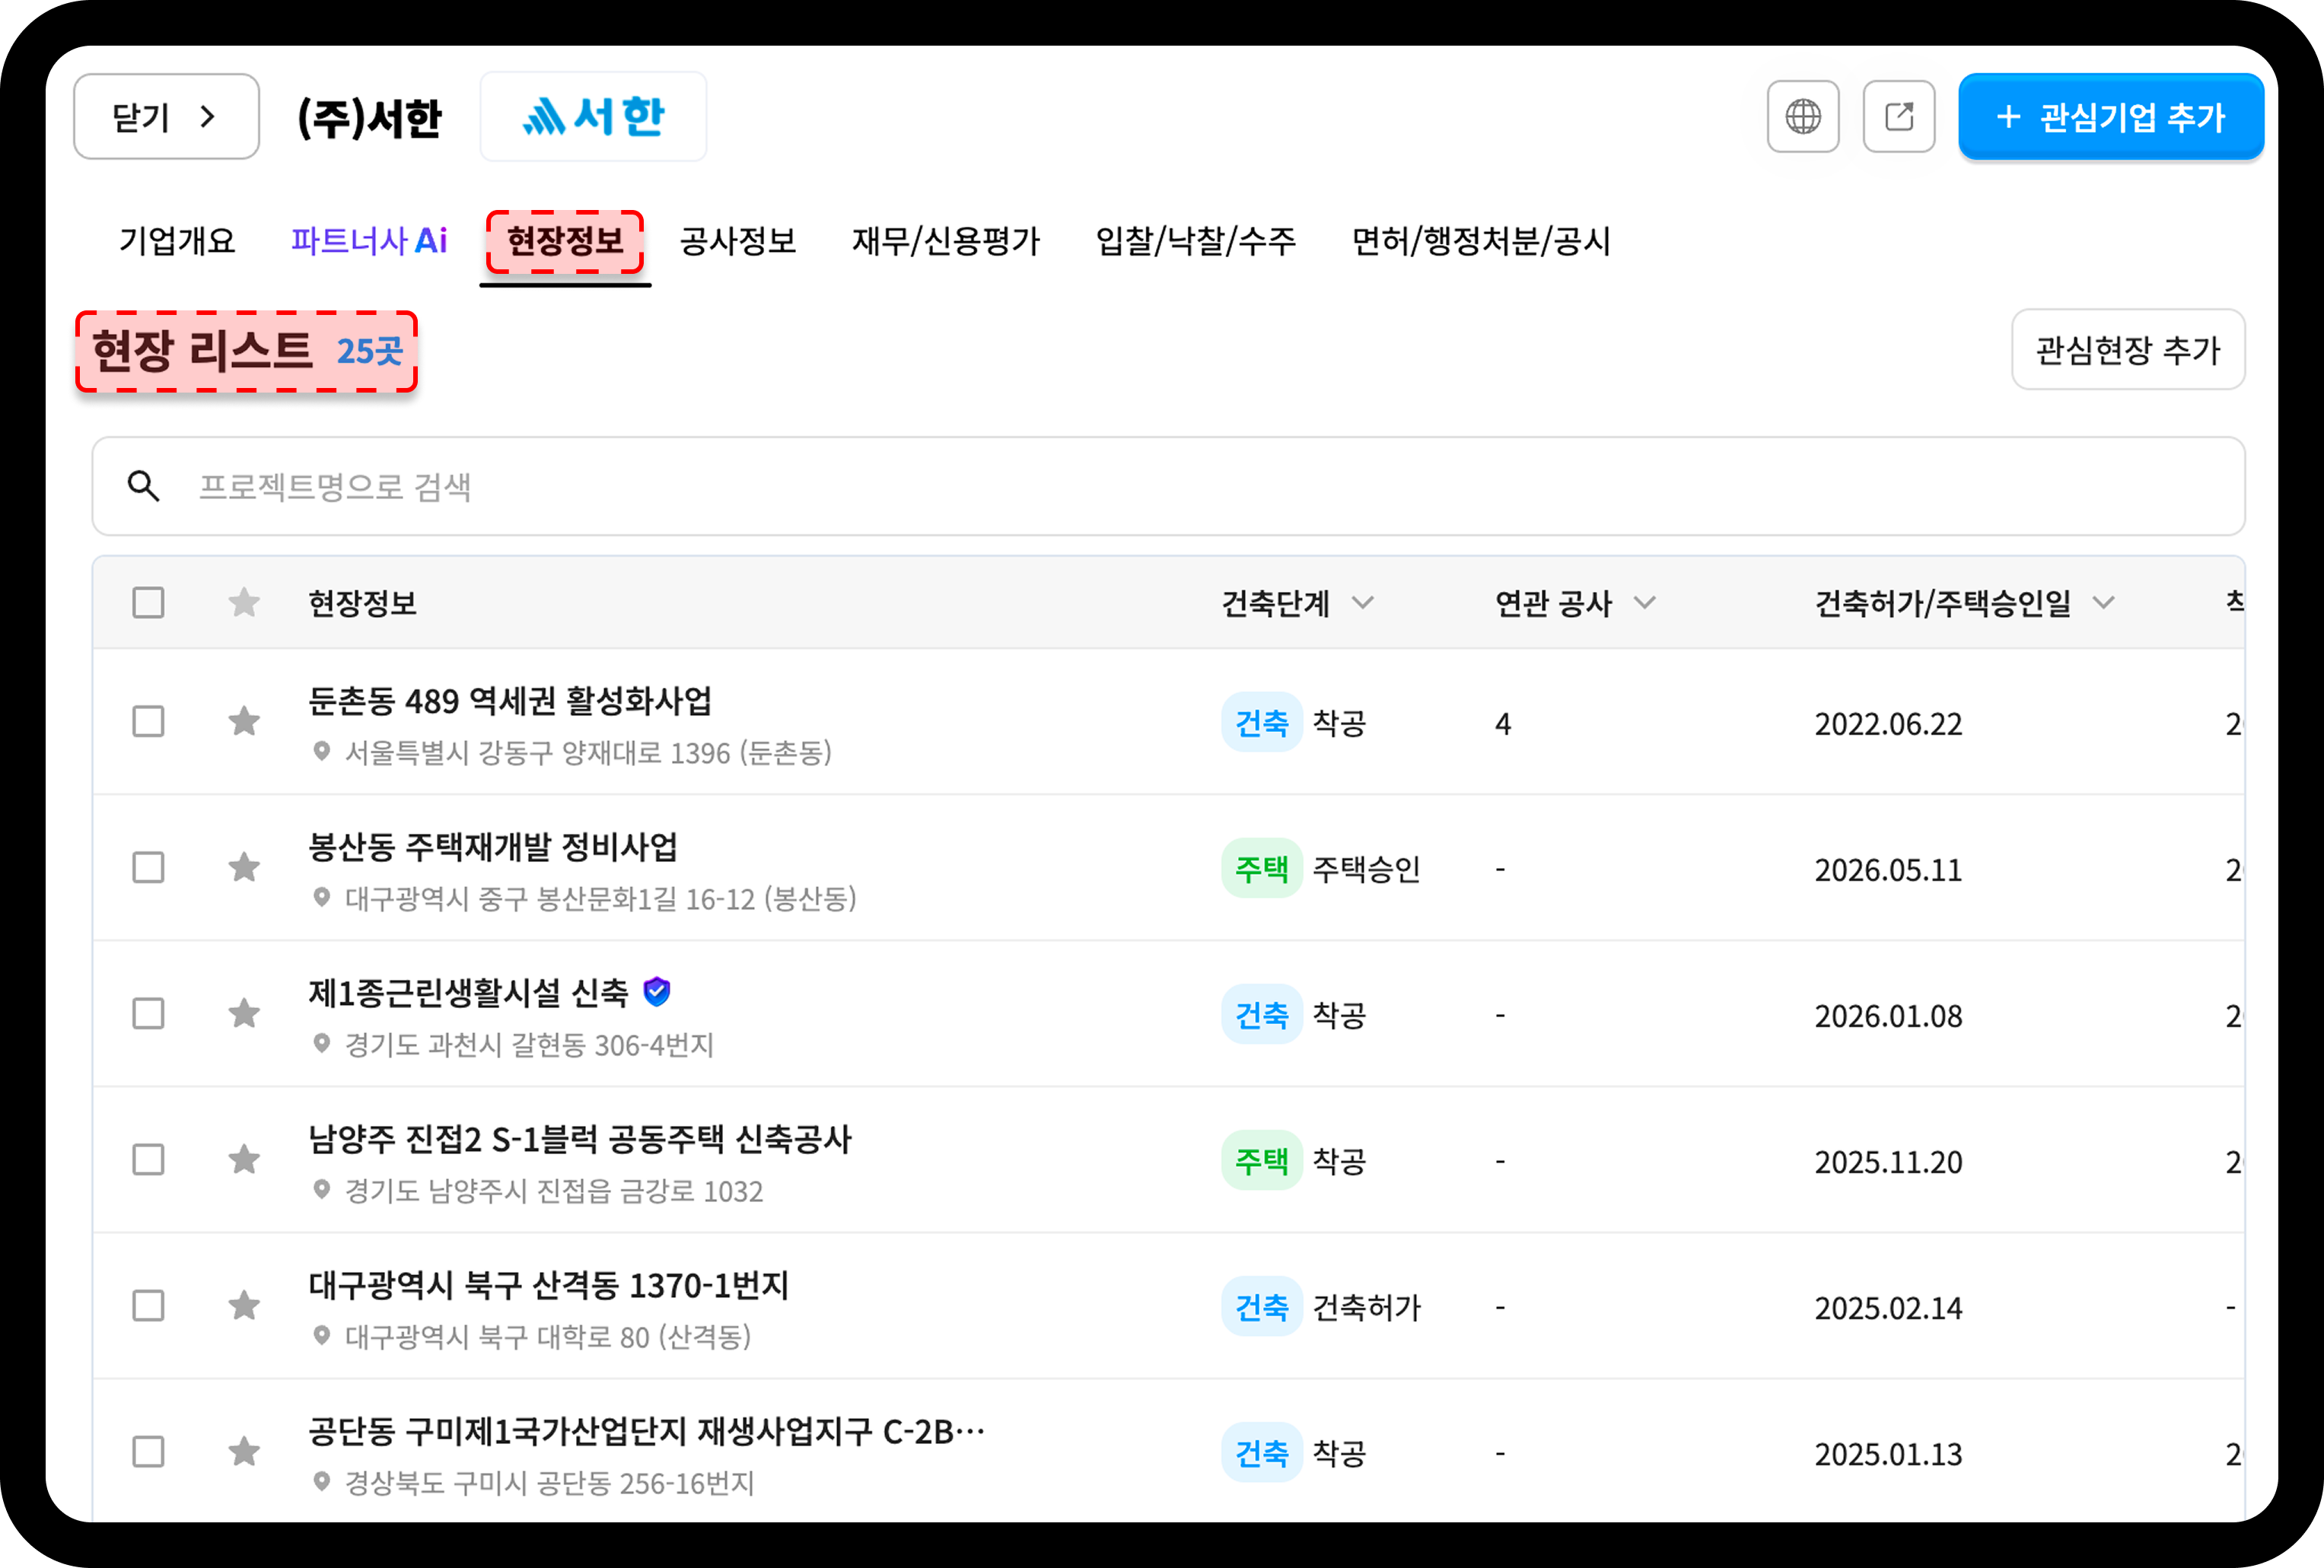Image resolution: width=2324 pixels, height=1568 pixels.
Task: Click the 2025.02.14 date cell
Action: pos(1888,1307)
